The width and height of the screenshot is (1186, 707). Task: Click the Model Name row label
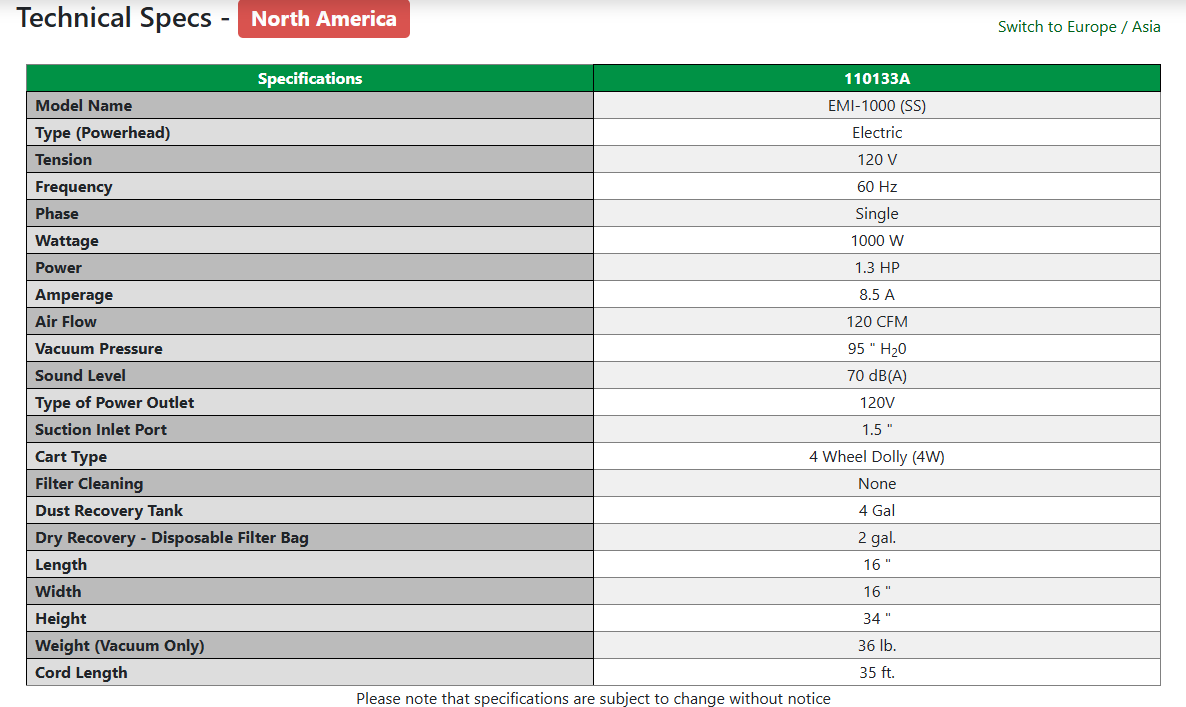83,106
